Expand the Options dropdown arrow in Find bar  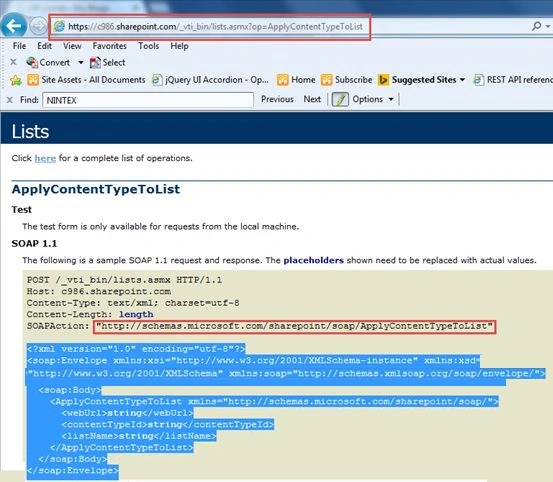pos(391,99)
